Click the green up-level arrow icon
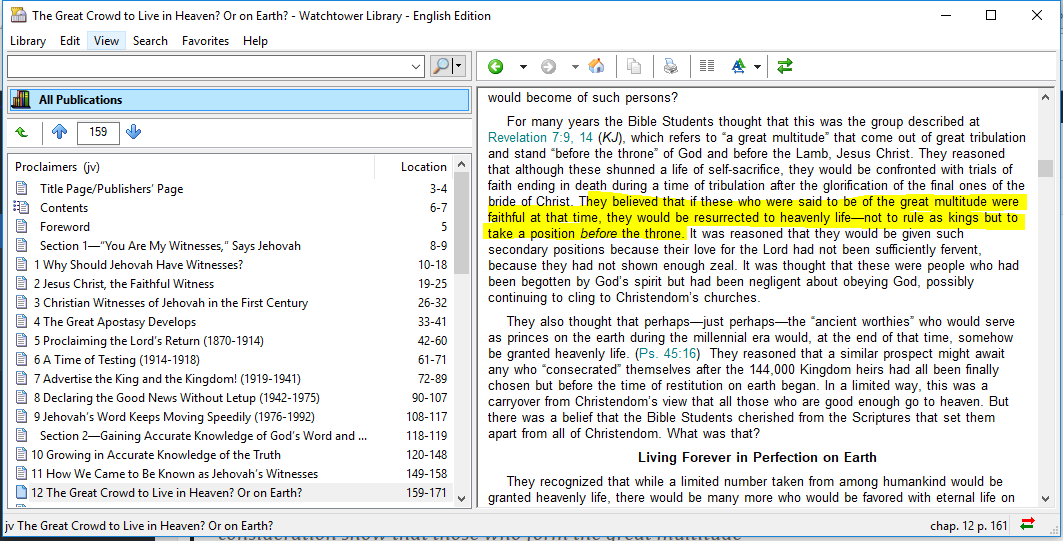The height and width of the screenshot is (541, 1063). (22, 132)
